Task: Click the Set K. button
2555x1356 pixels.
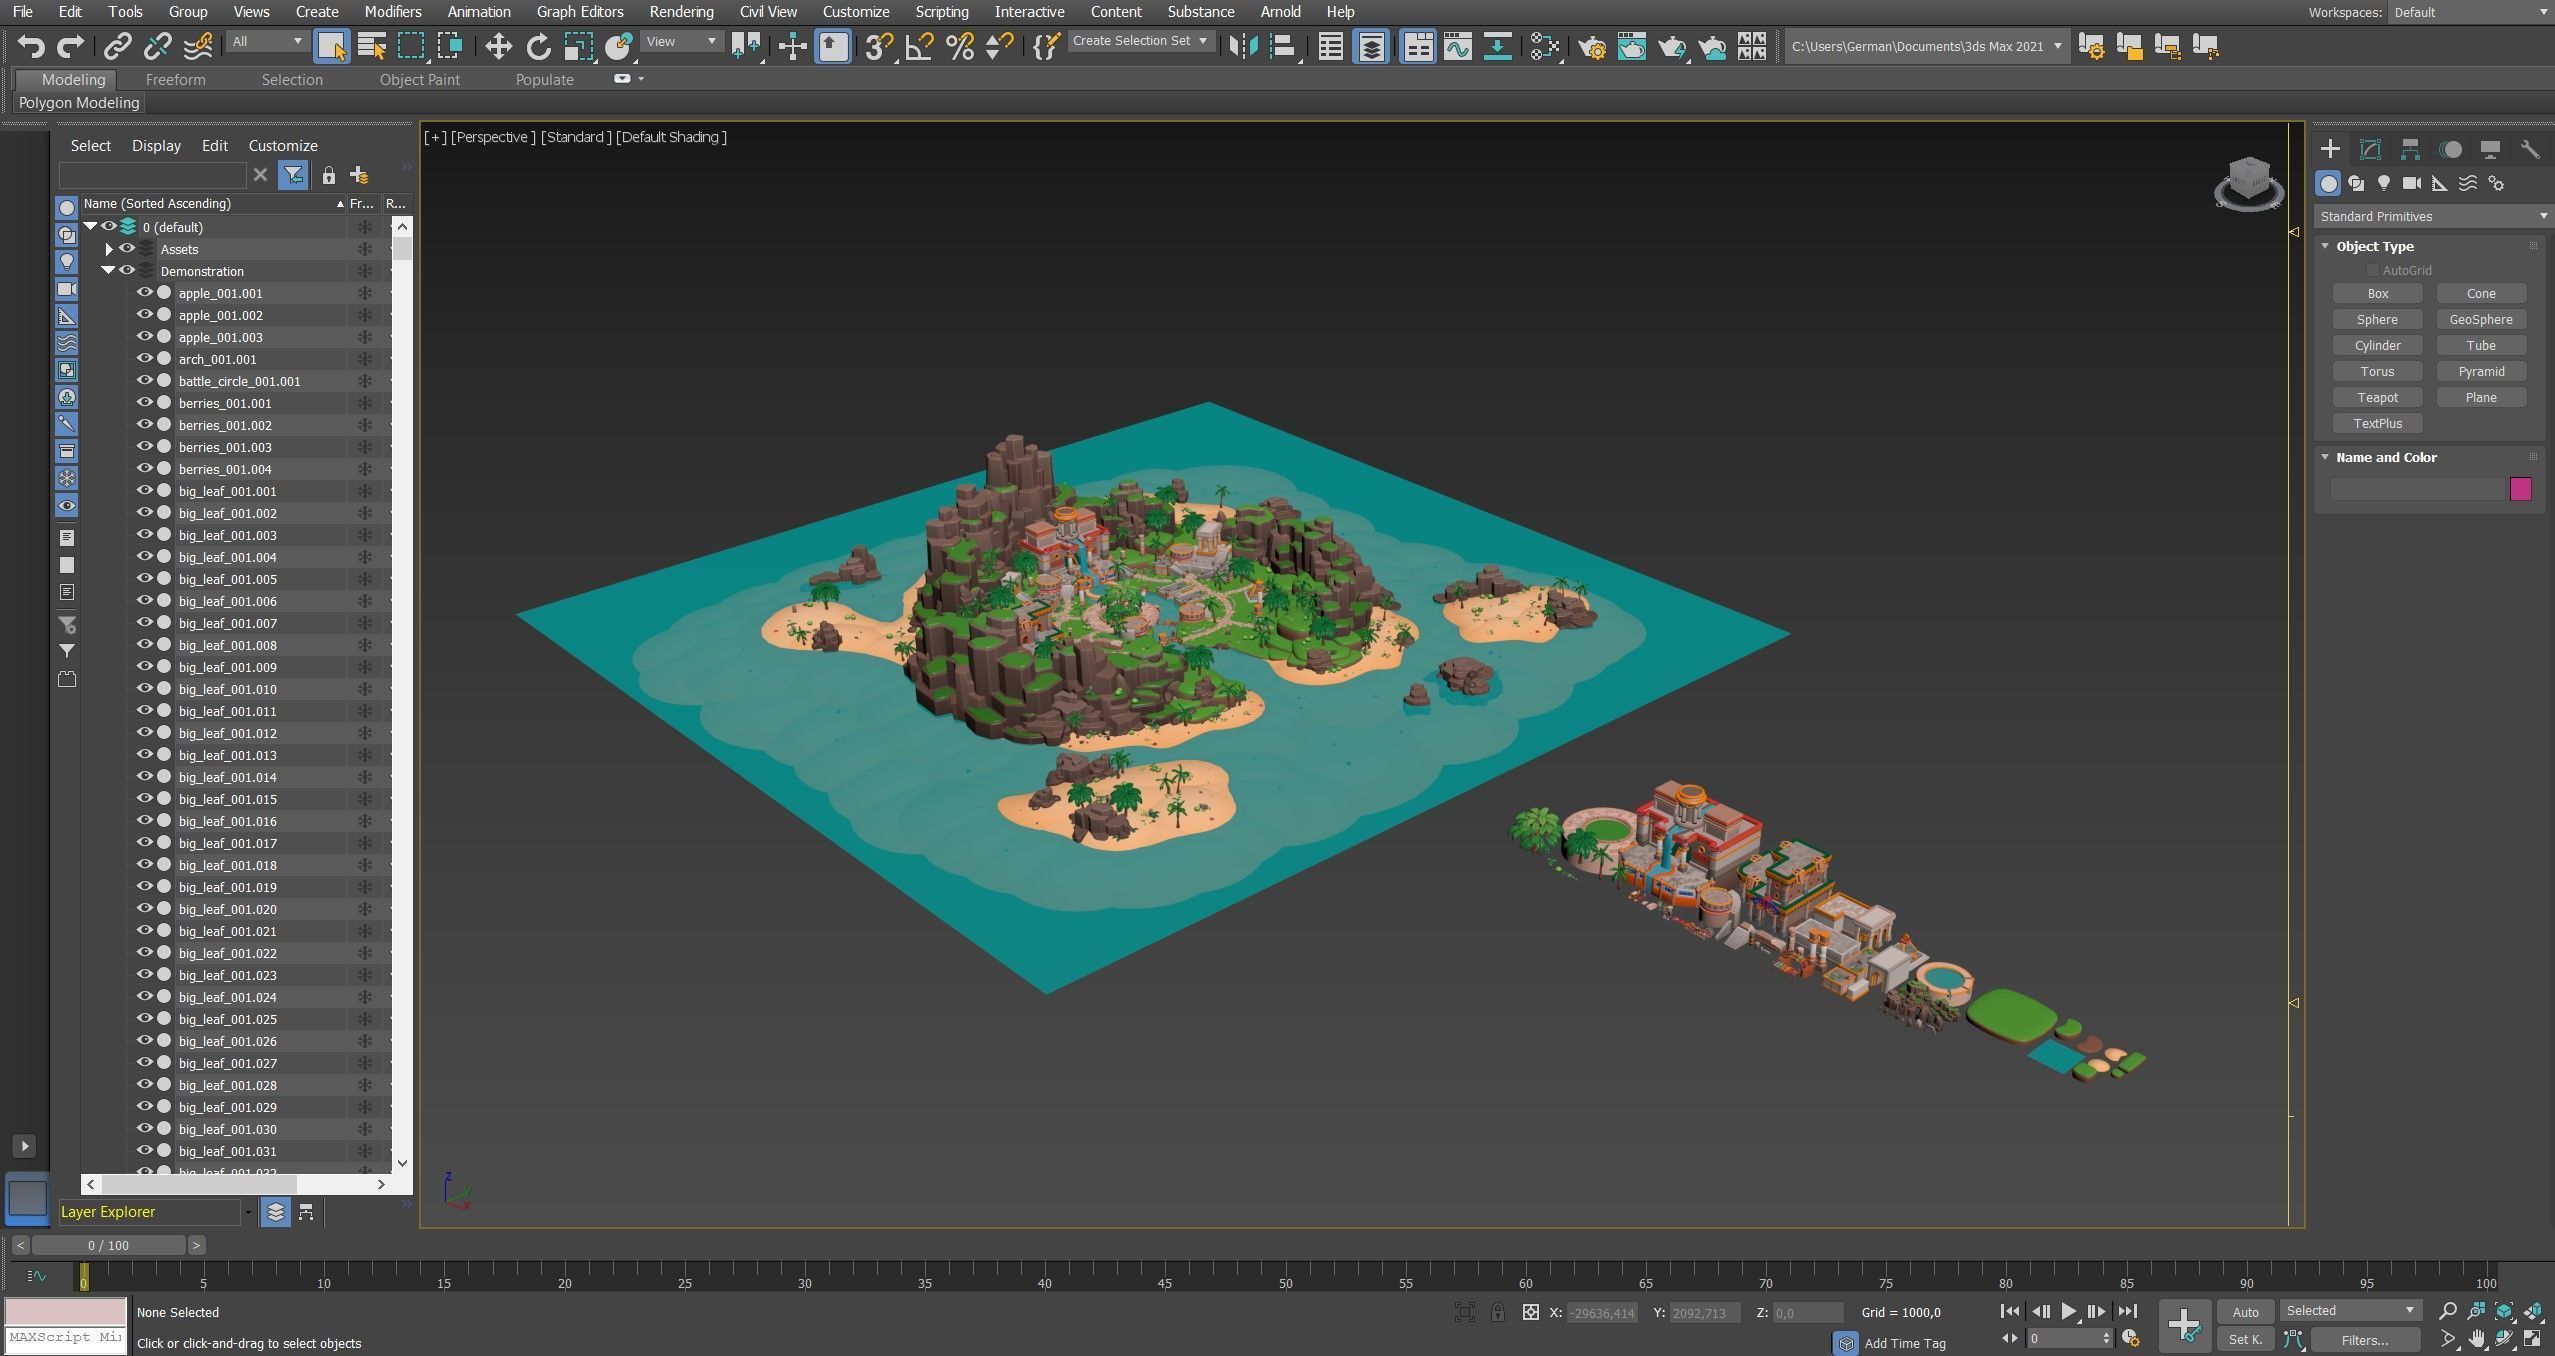Action: coord(2245,1340)
